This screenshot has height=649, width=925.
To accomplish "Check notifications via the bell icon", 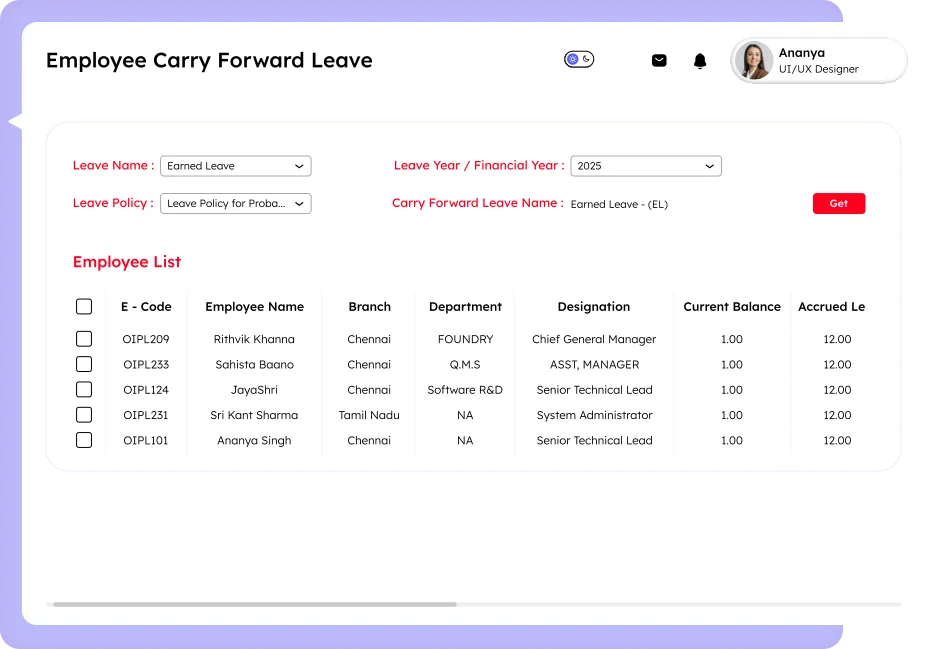I will 700,60.
